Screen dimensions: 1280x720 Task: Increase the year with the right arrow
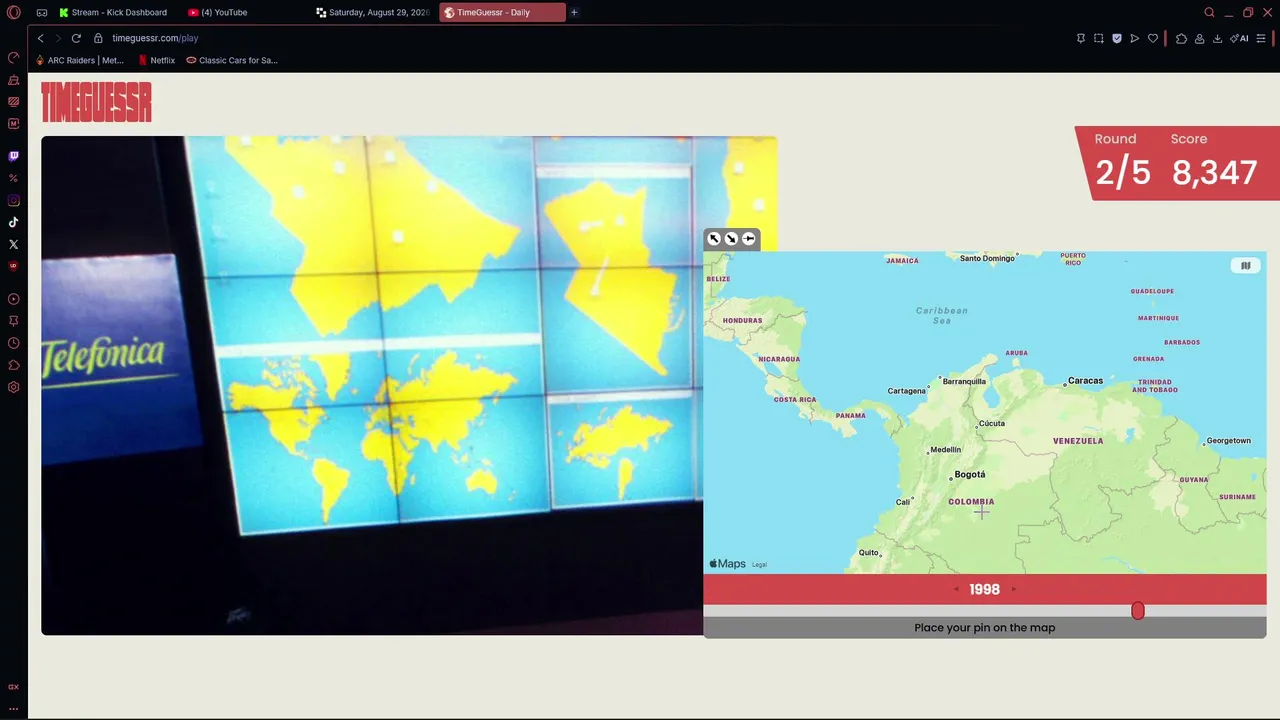(1014, 590)
